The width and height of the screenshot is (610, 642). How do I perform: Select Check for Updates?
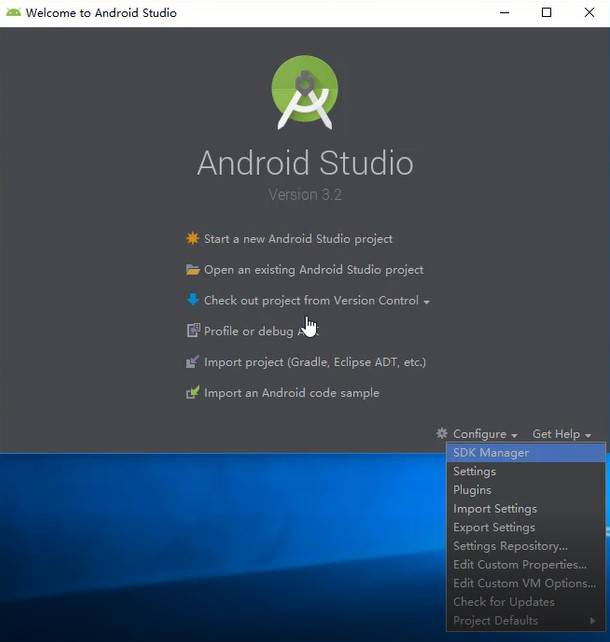[526, 602]
